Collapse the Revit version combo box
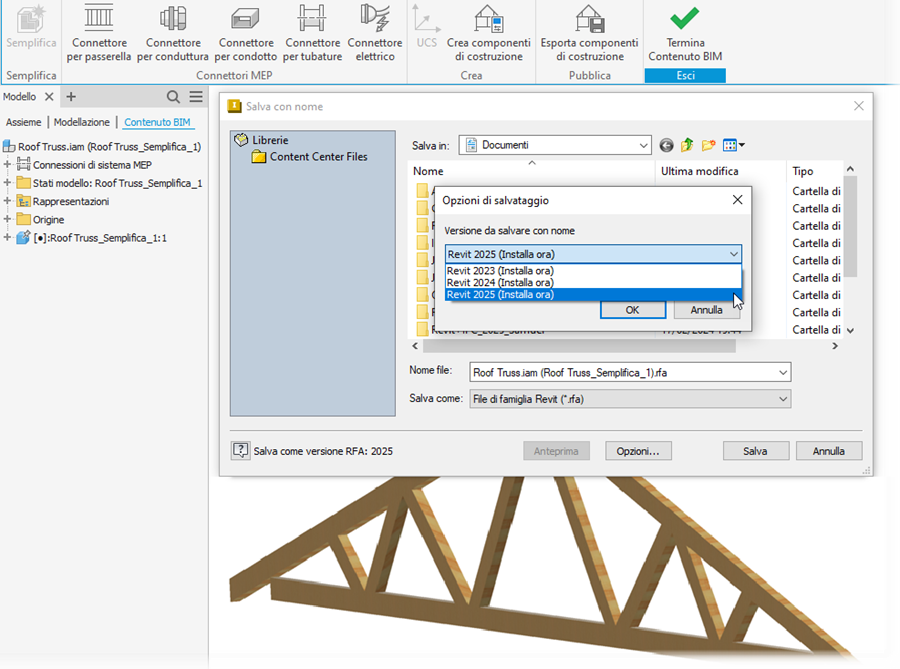The height and width of the screenshot is (669, 900). coord(734,254)
